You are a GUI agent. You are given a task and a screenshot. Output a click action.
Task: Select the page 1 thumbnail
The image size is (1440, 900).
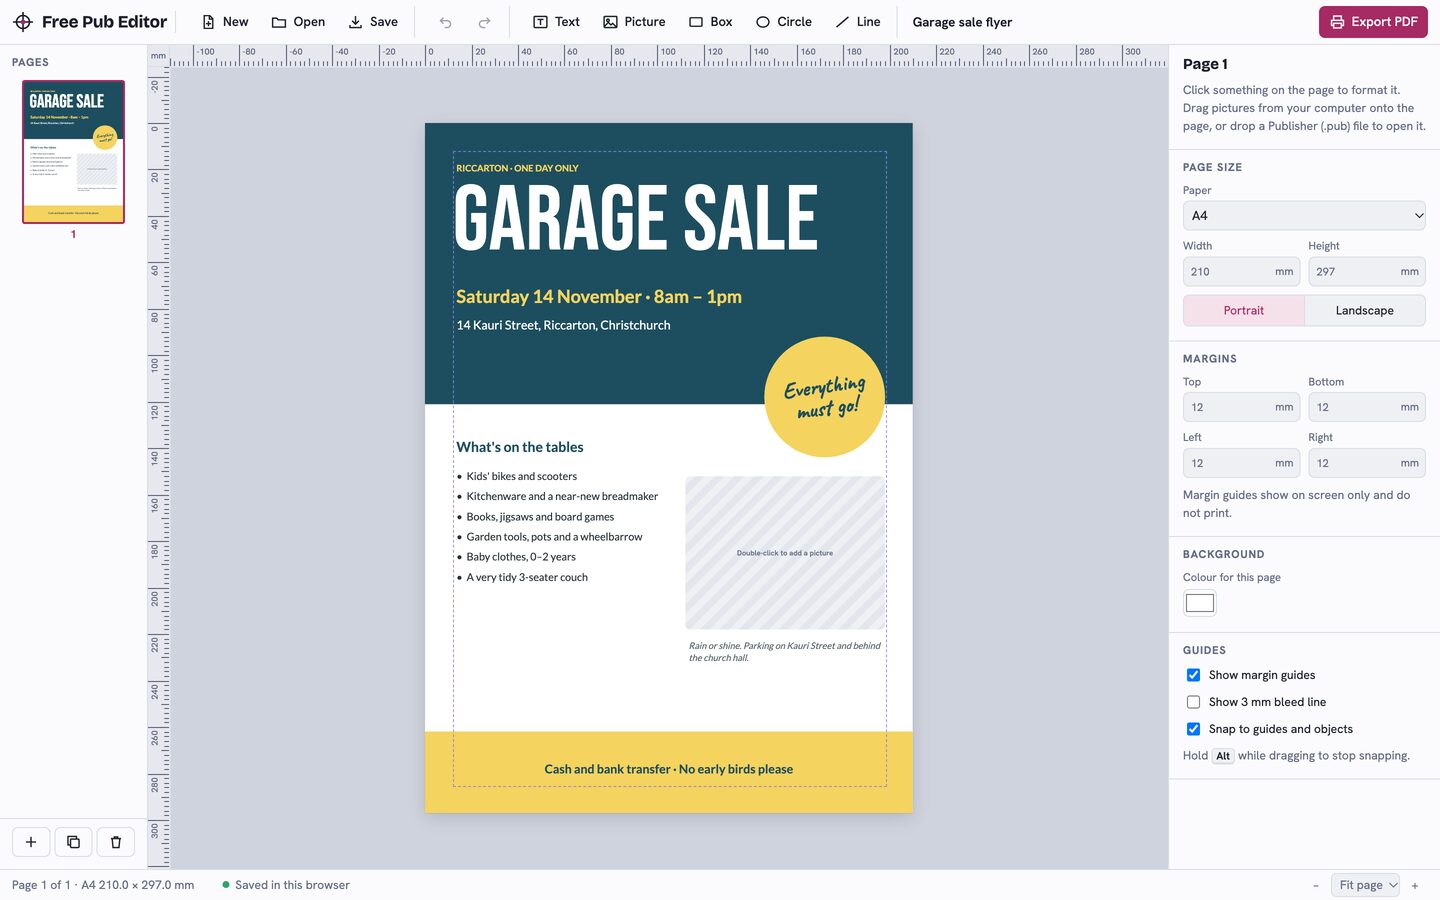click(x=73, y=152)
